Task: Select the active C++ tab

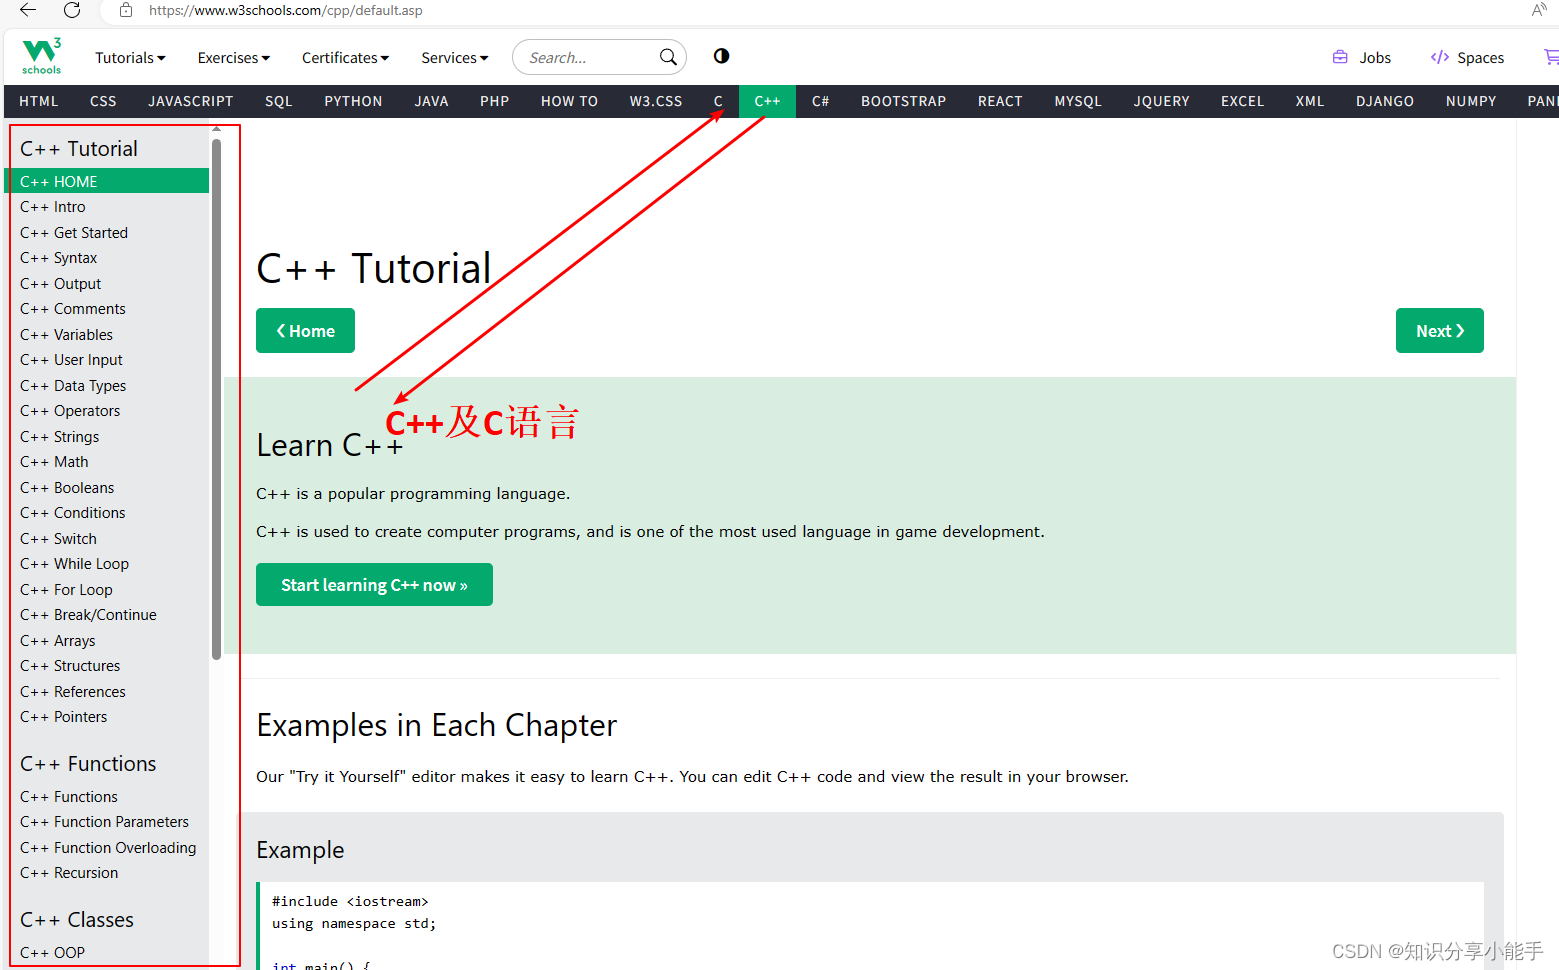Action: click(767, 101)
